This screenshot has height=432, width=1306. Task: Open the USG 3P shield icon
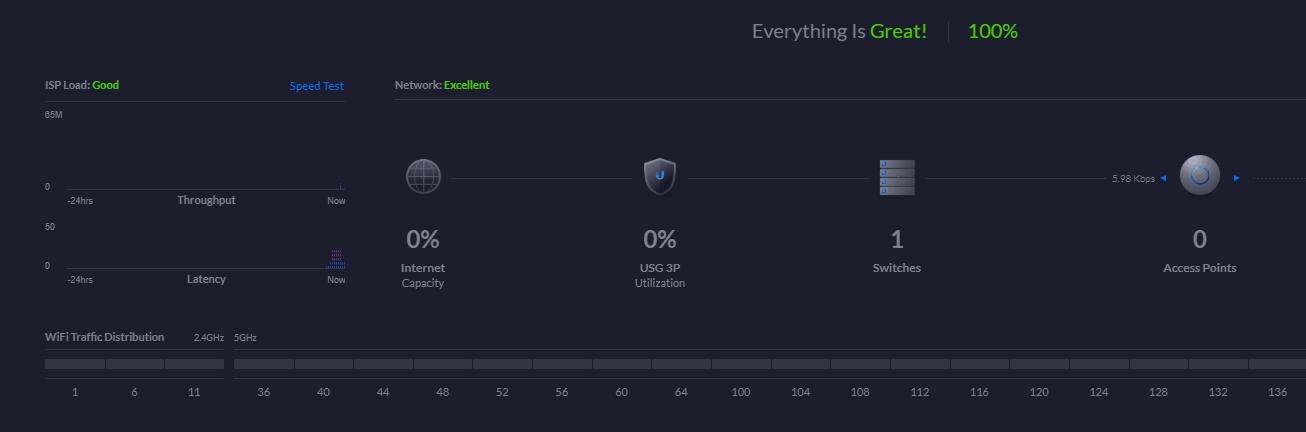tap(660, 177)
